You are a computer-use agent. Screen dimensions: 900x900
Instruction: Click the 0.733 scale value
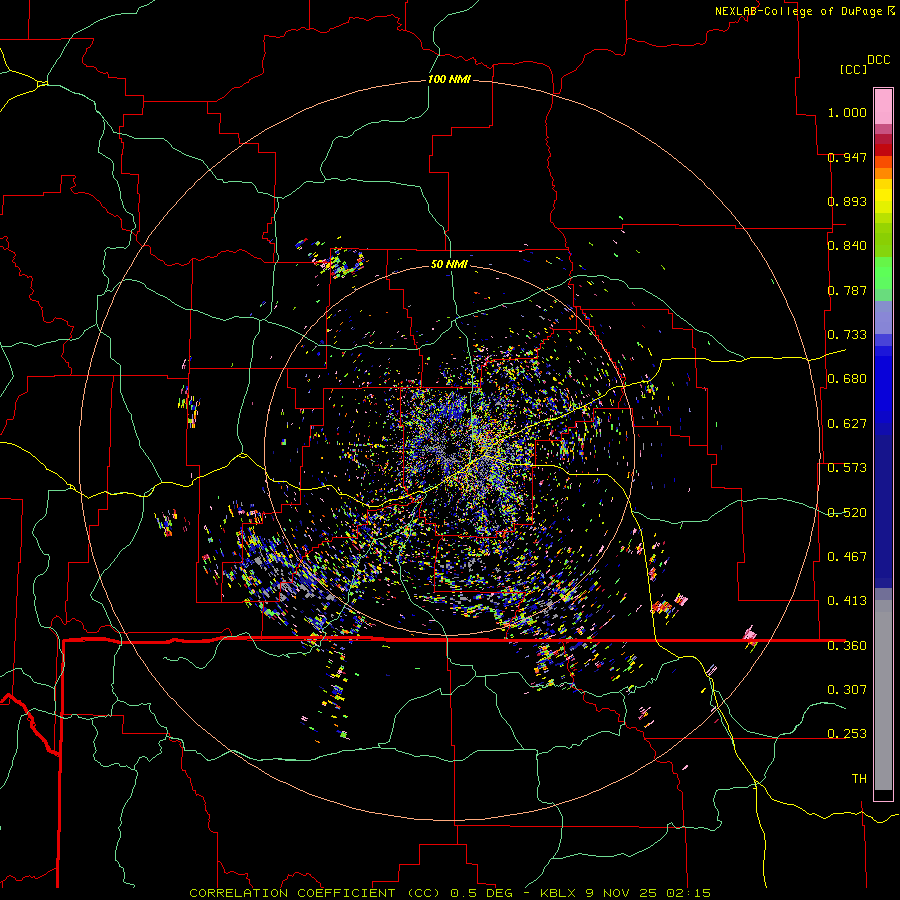(x=847, y=335)
